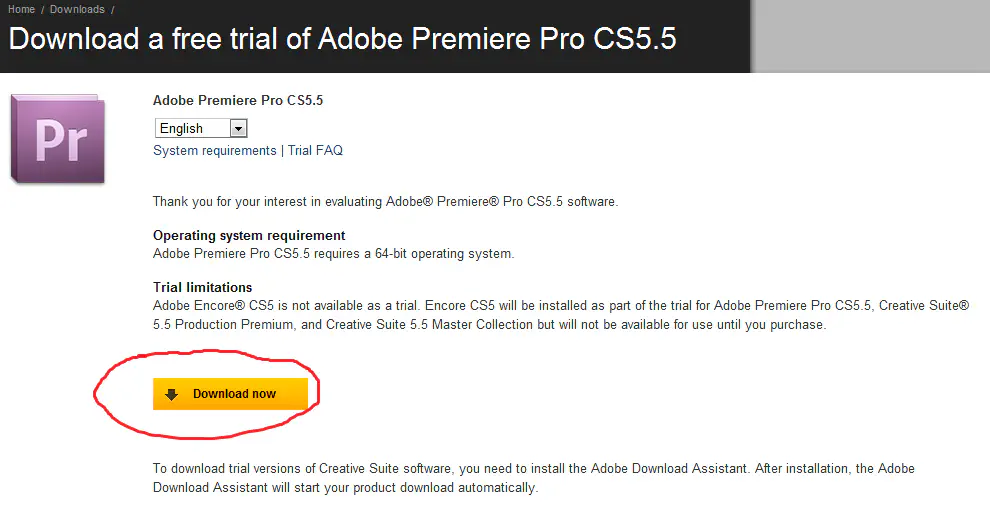Click the 'Operating system requirement' heading
This screenshot has width=990, height=515.
click(249, 236)
